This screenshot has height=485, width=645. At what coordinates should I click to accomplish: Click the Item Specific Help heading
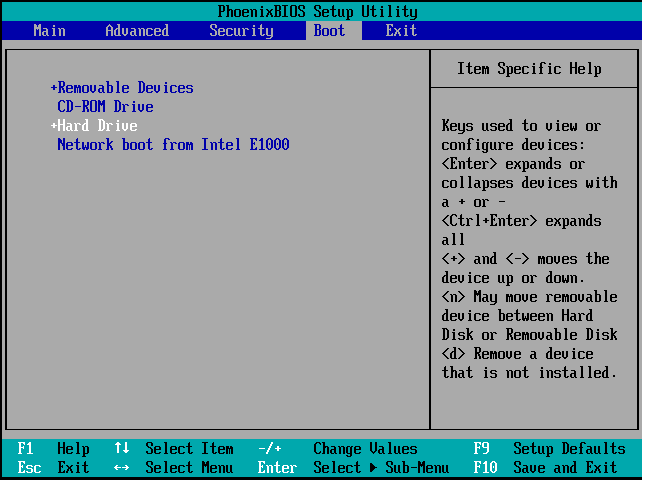[x=529, y=69]
